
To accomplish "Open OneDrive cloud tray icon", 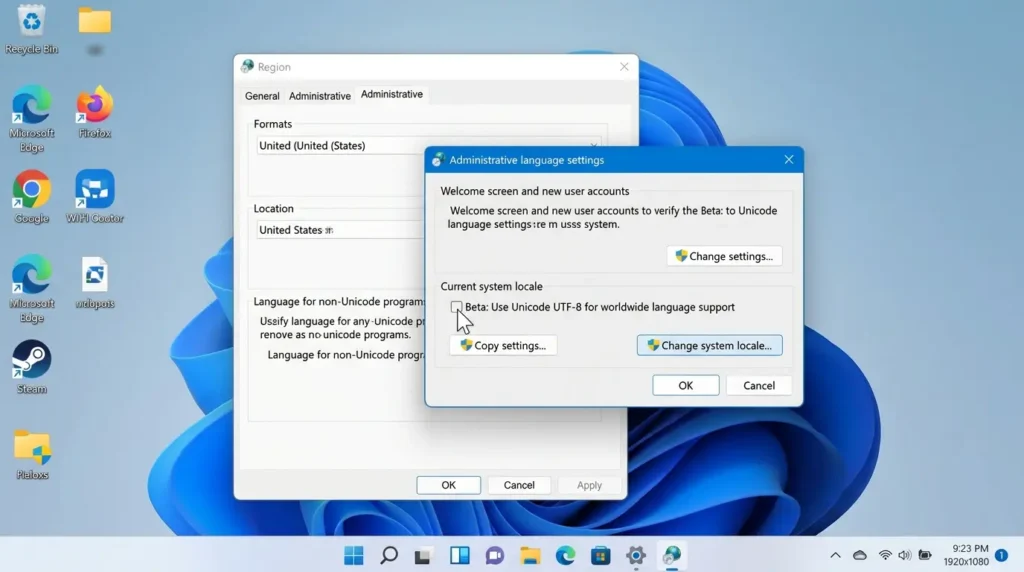I will 860,555.
